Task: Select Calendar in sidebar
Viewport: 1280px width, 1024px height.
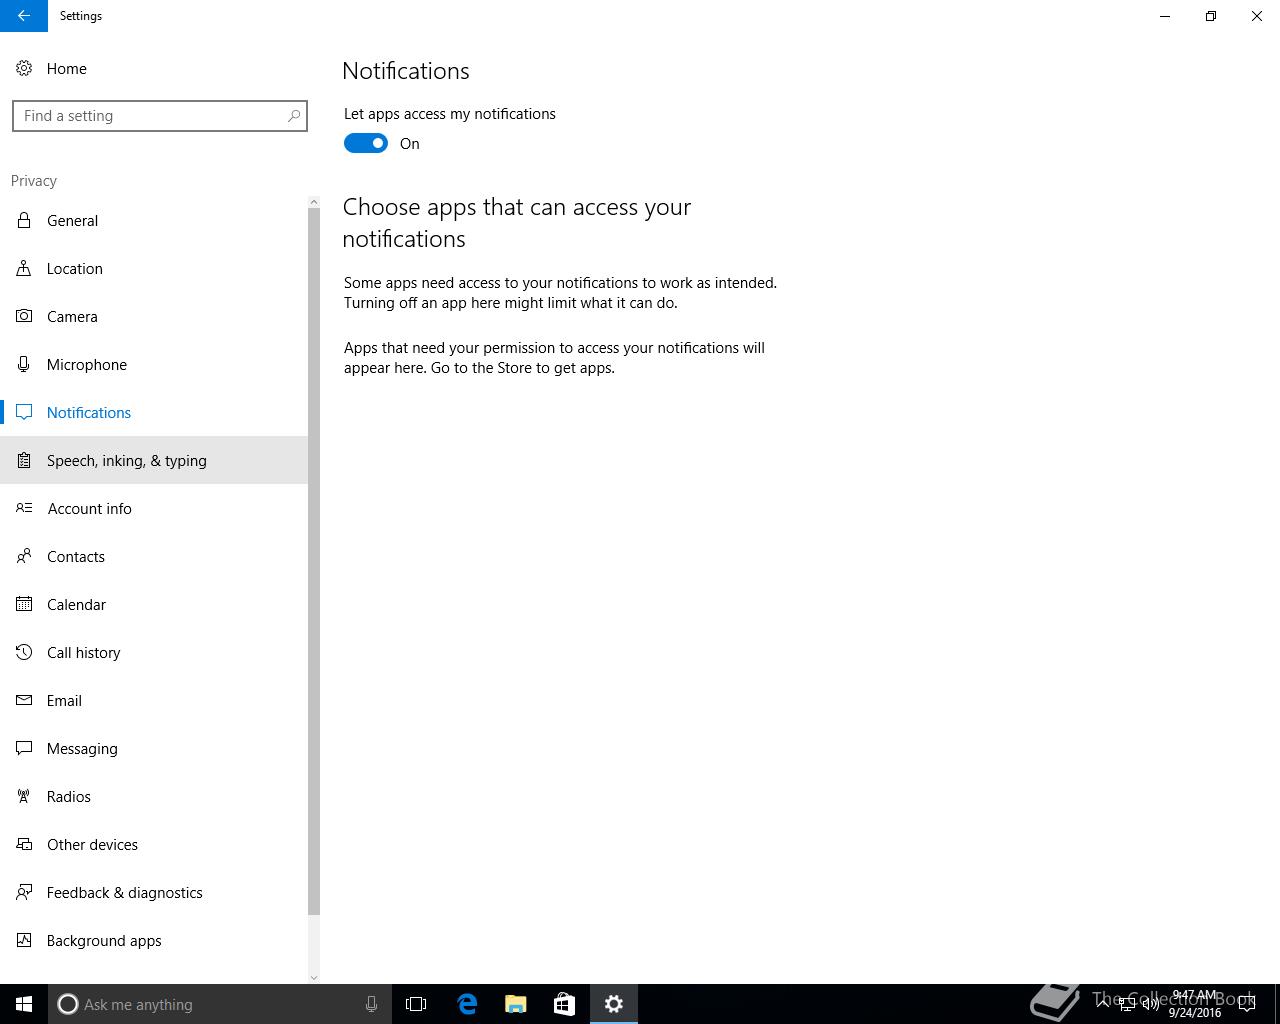Action: [154, 604]
